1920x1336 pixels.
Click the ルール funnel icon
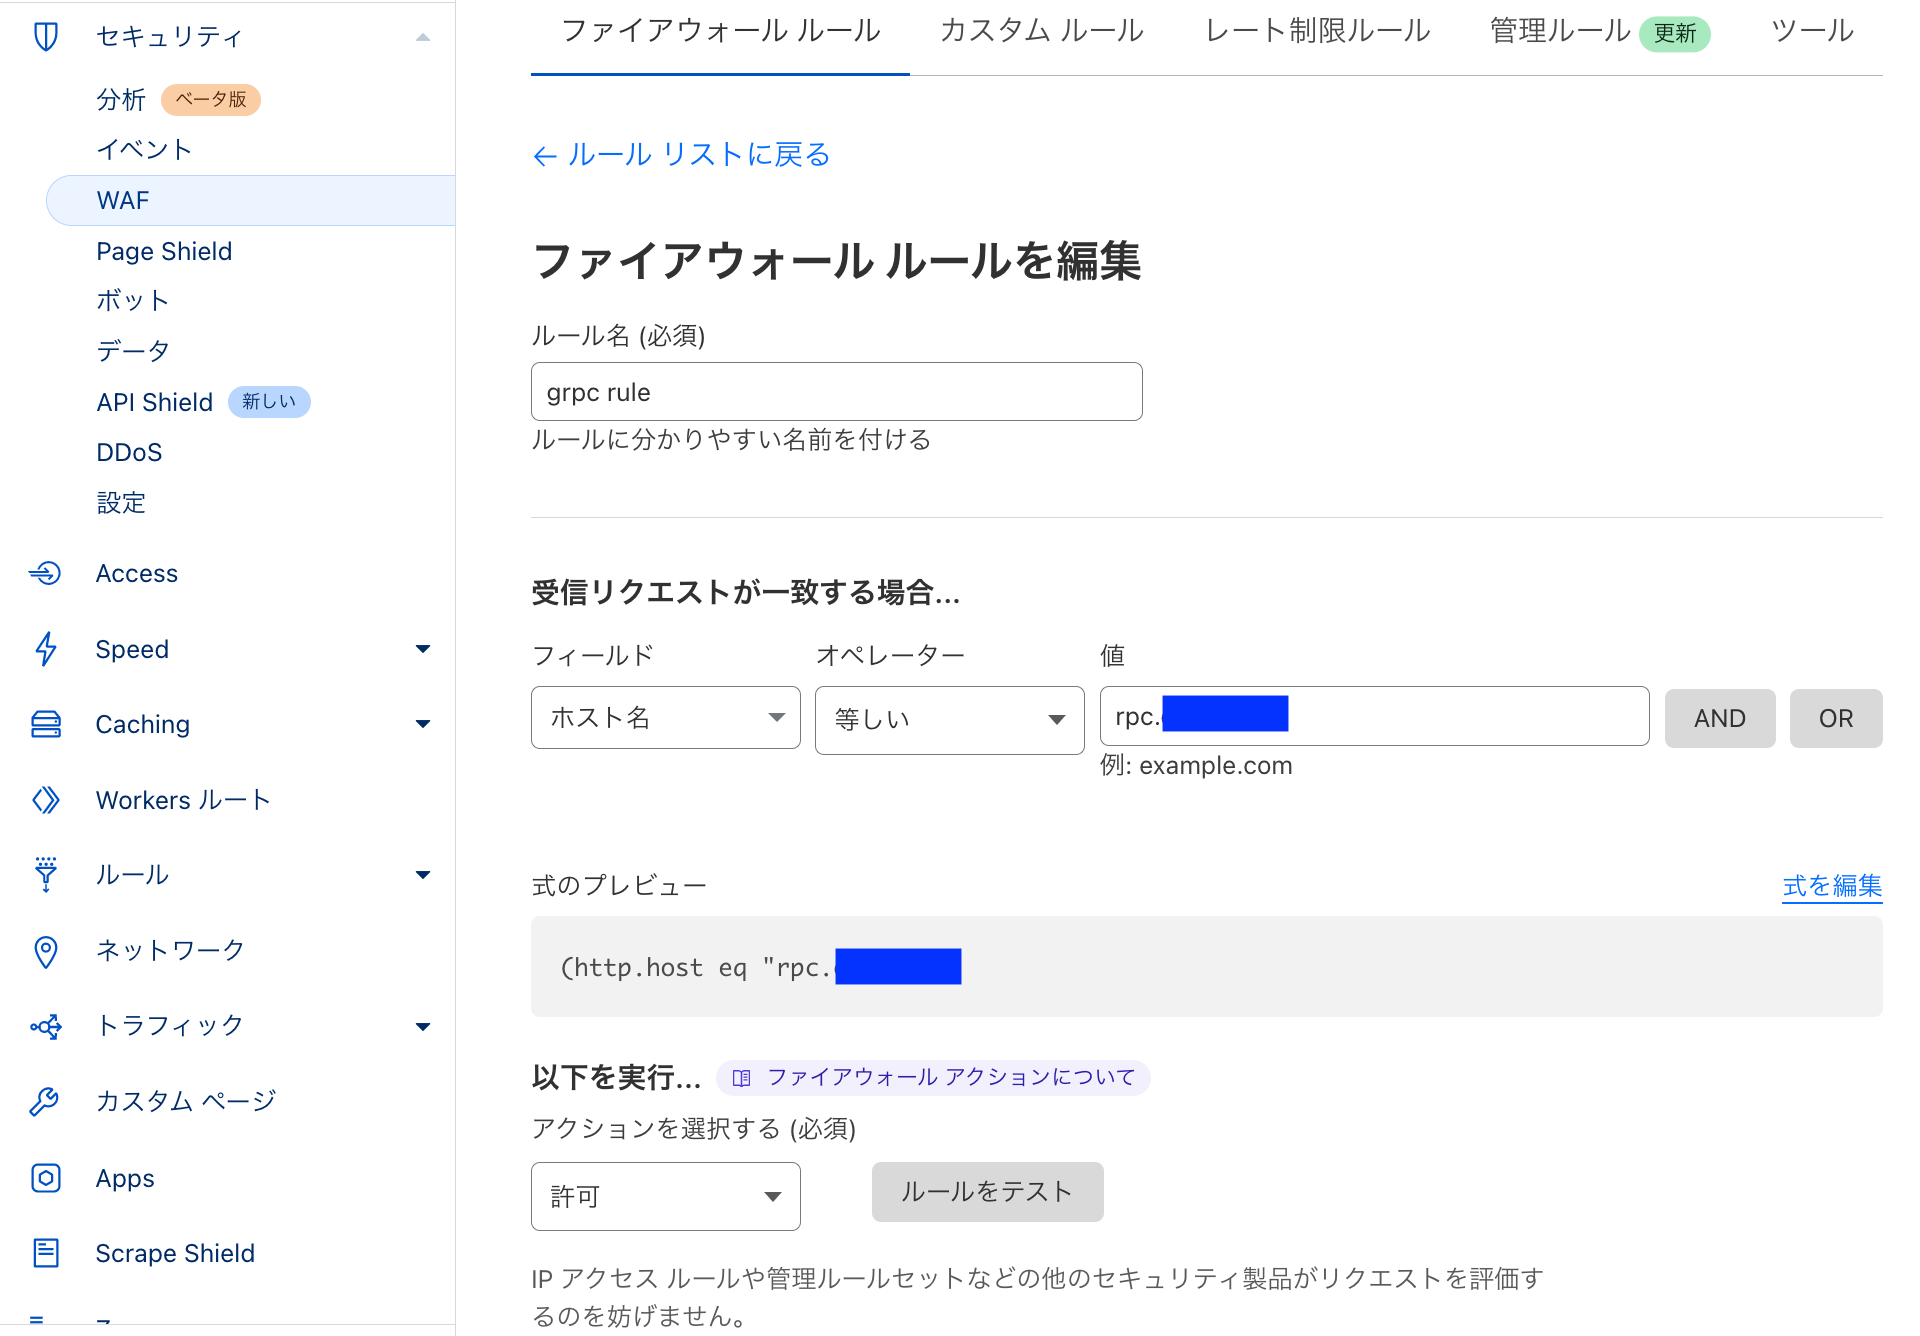45,875
